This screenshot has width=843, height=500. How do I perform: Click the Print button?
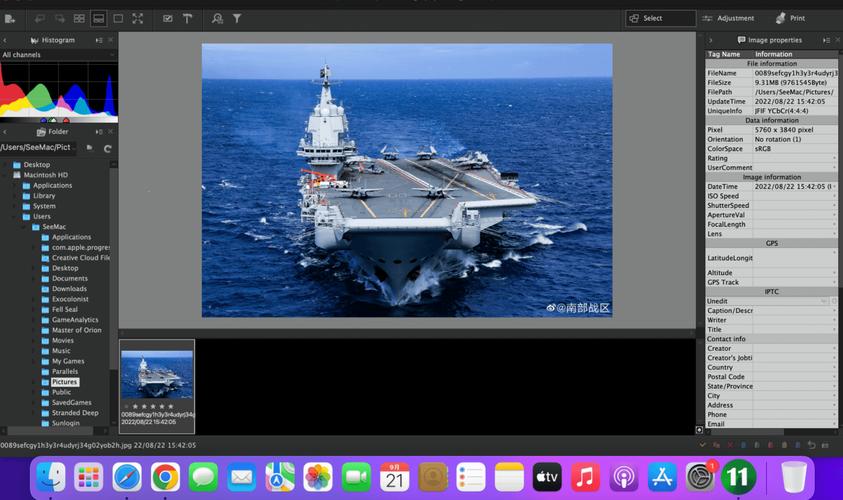click(790, 18)
